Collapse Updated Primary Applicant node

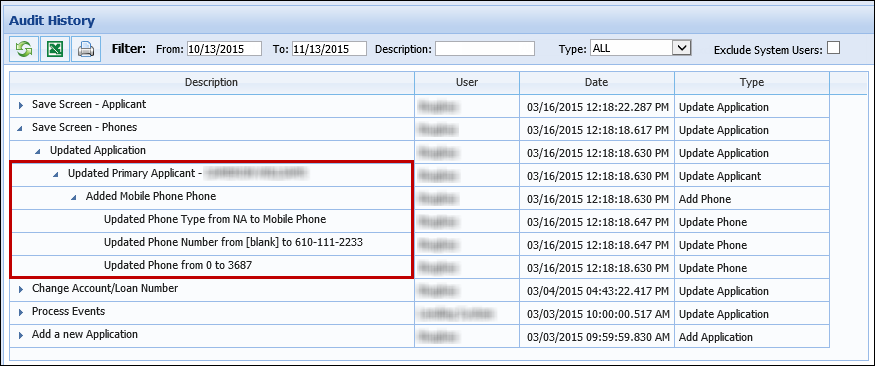[x=56, y=175]
